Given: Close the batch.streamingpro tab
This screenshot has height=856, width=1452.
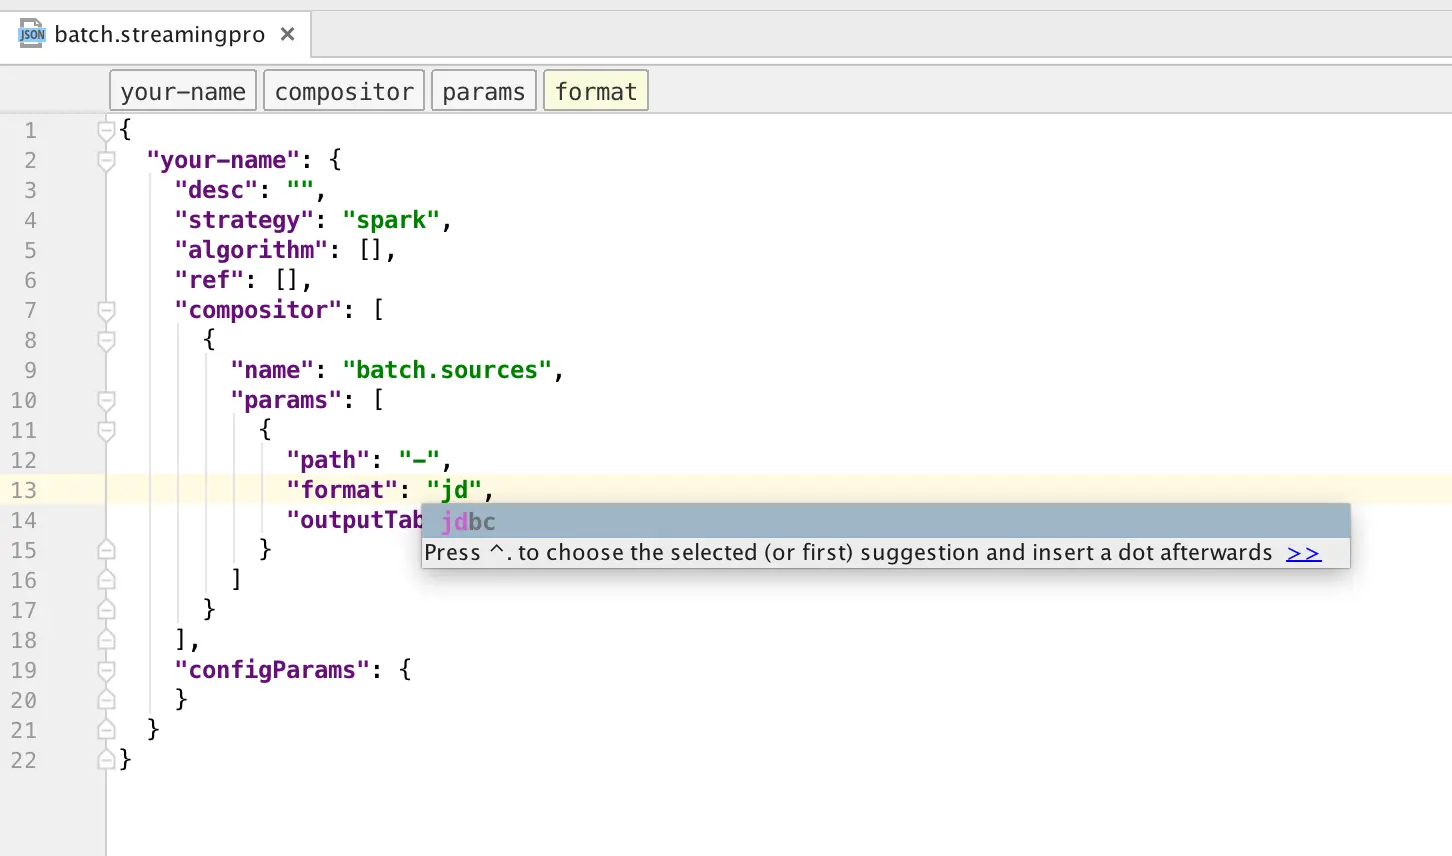Looking at the screenshot, I should [288, 34].
